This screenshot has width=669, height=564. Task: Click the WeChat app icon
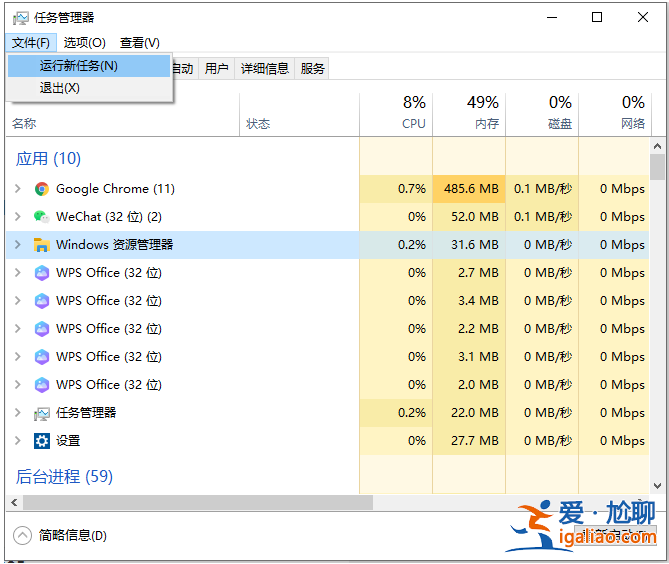[41, 217]
